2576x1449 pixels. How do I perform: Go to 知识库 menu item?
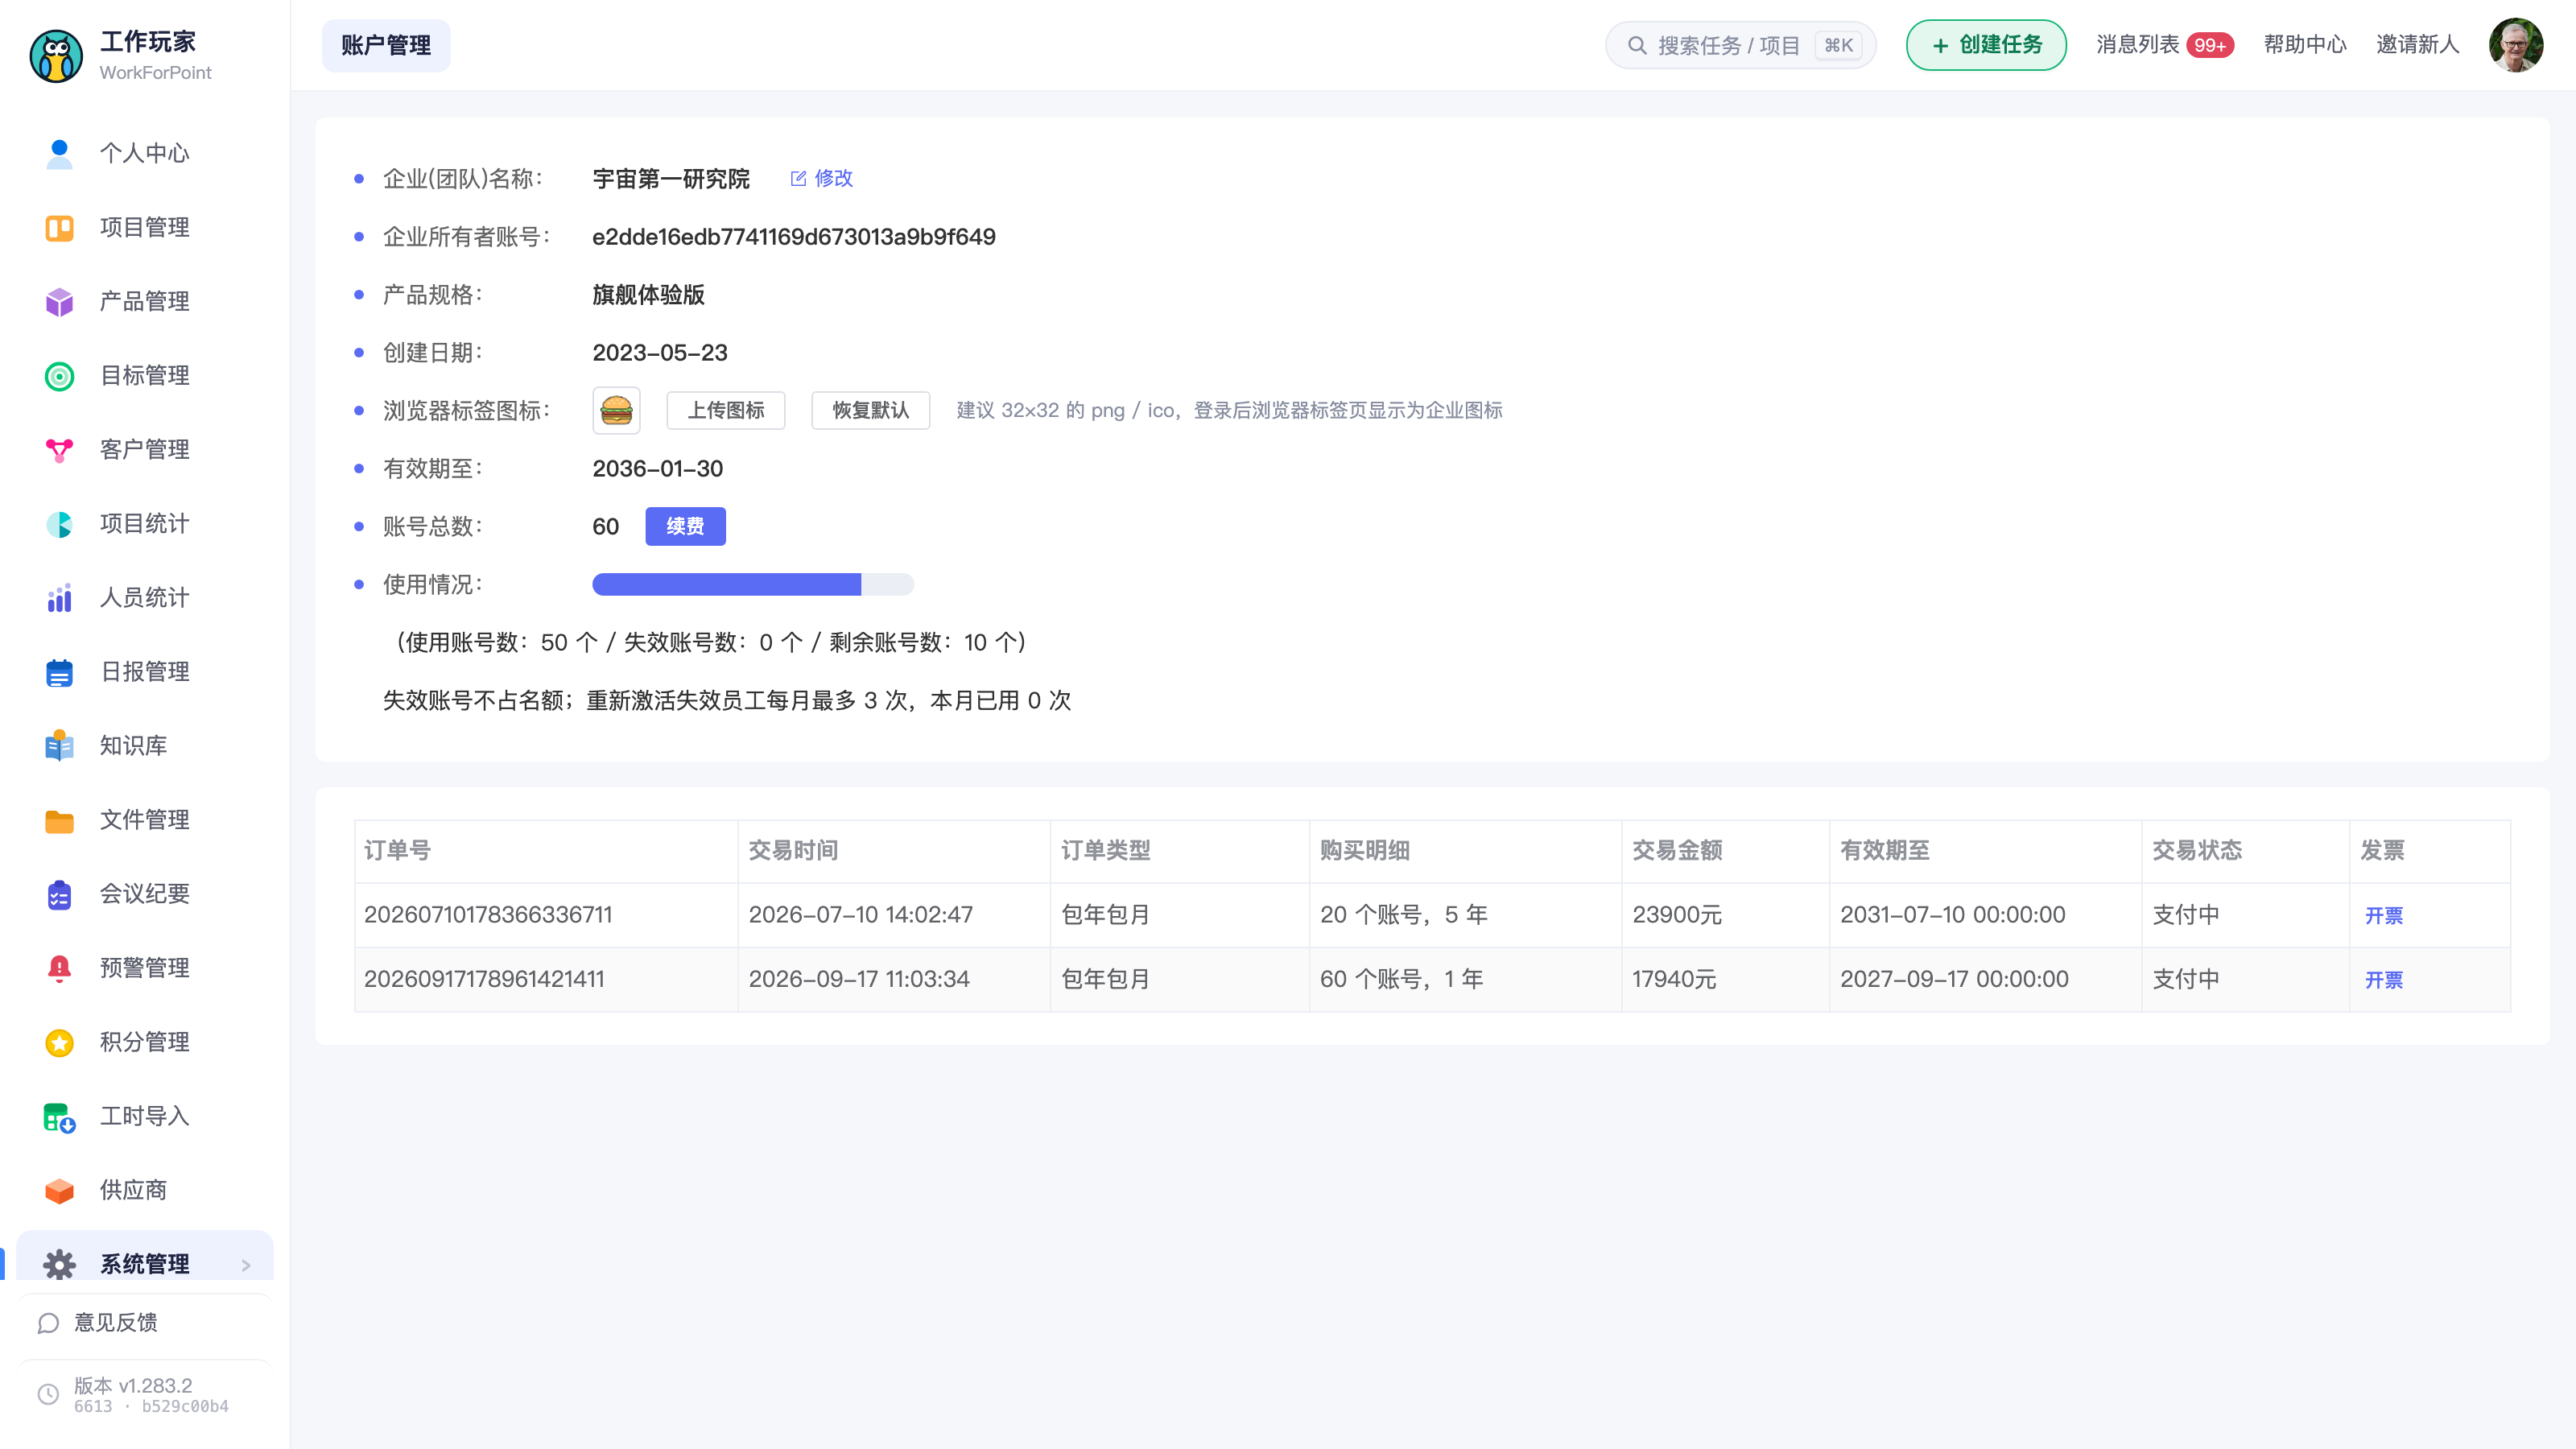point(145,746)
